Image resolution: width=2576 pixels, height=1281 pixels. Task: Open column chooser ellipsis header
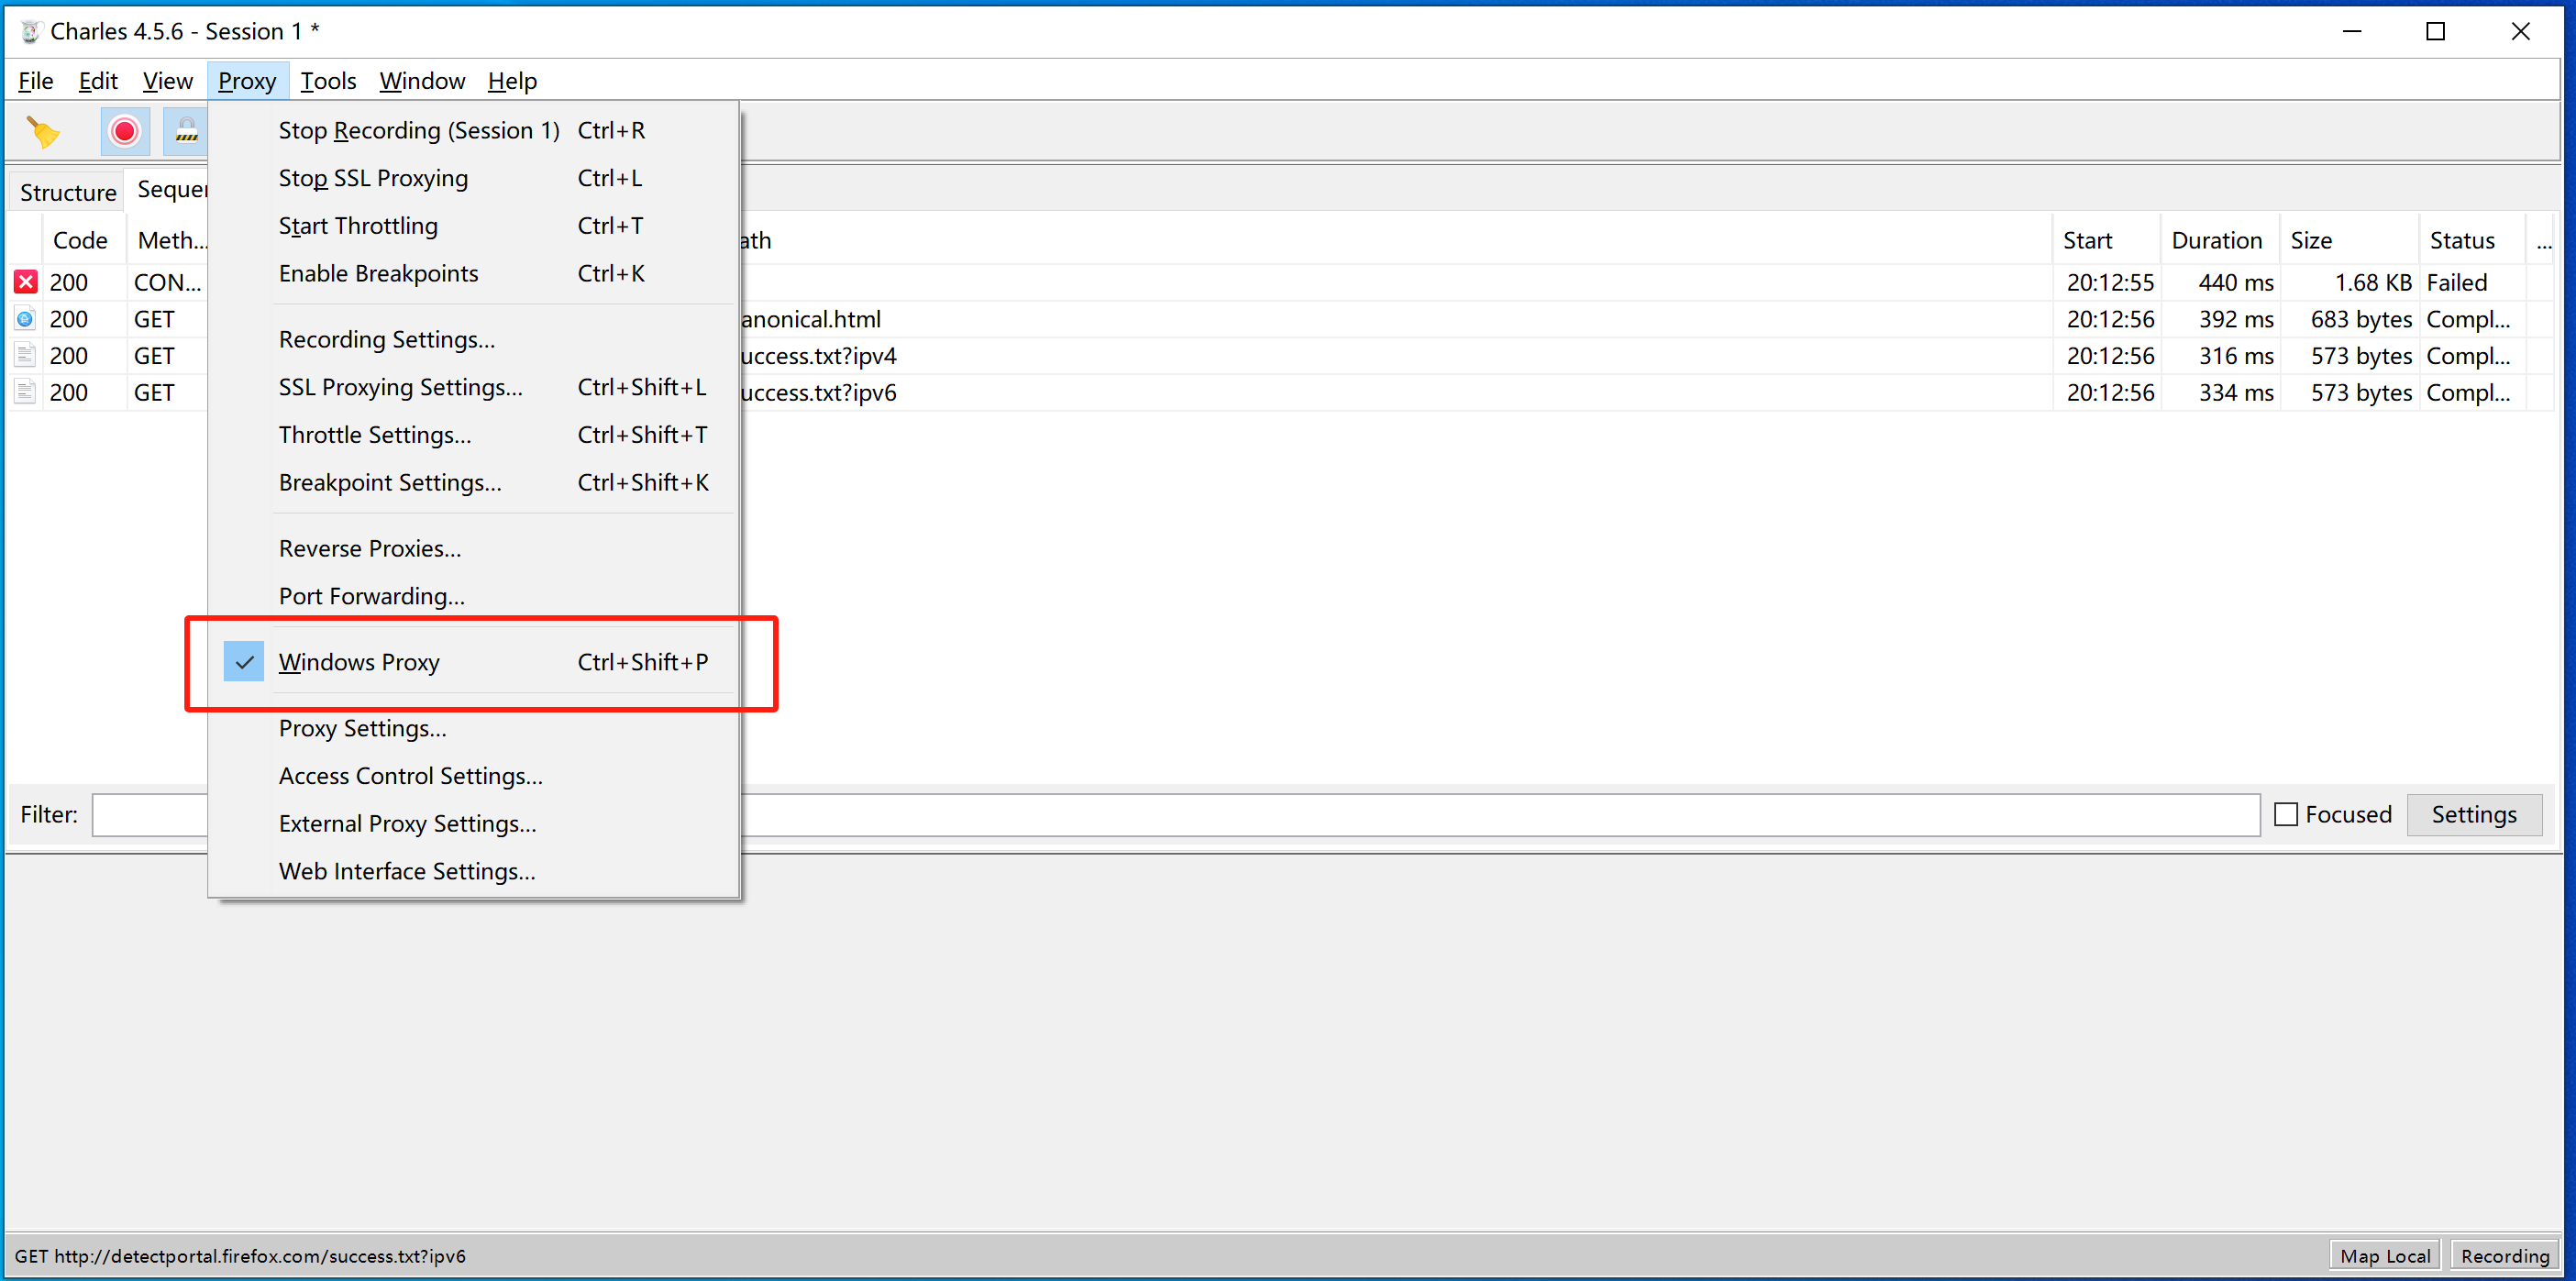[2543, 241]
